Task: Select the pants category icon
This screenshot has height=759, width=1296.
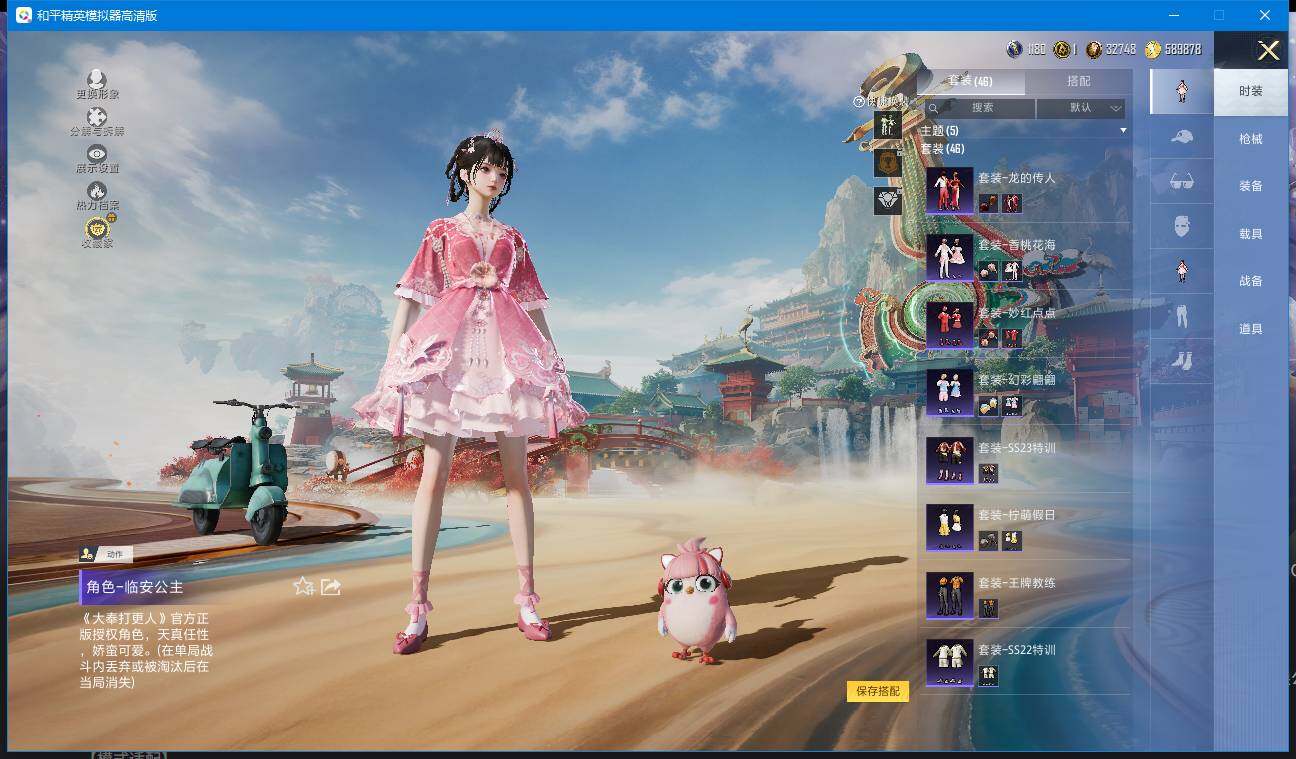Action: click(x=1181, y=316)
